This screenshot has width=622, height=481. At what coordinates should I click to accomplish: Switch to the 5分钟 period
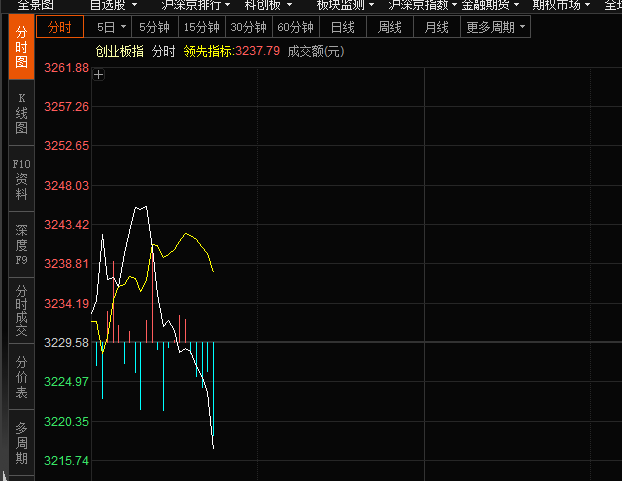(154, 28)
